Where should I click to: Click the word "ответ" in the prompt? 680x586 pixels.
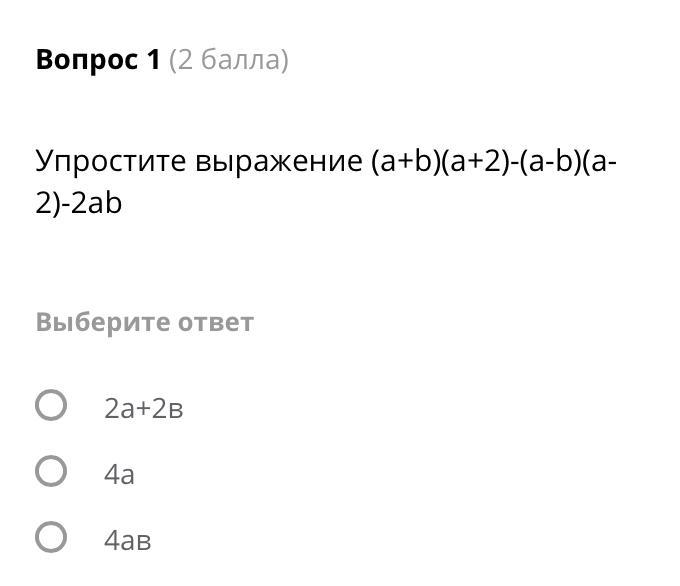point(216,322)
